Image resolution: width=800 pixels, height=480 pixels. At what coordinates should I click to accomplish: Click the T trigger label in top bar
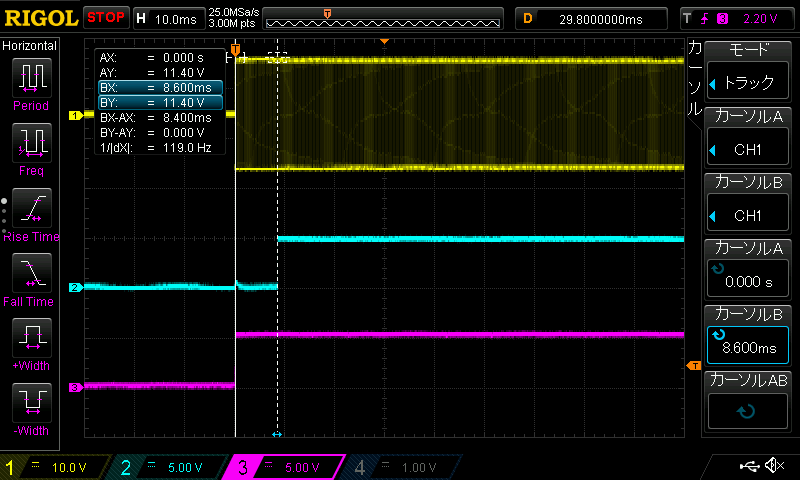click(687, 19)
